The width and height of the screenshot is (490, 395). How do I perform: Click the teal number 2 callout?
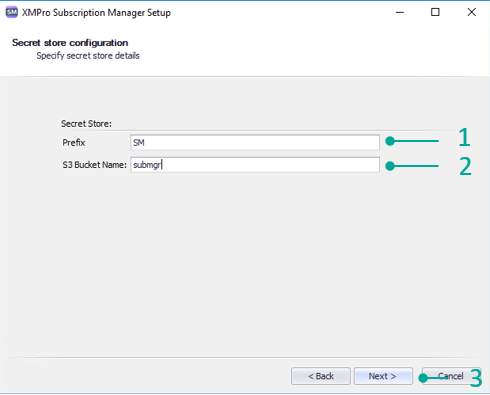point(465,166)
